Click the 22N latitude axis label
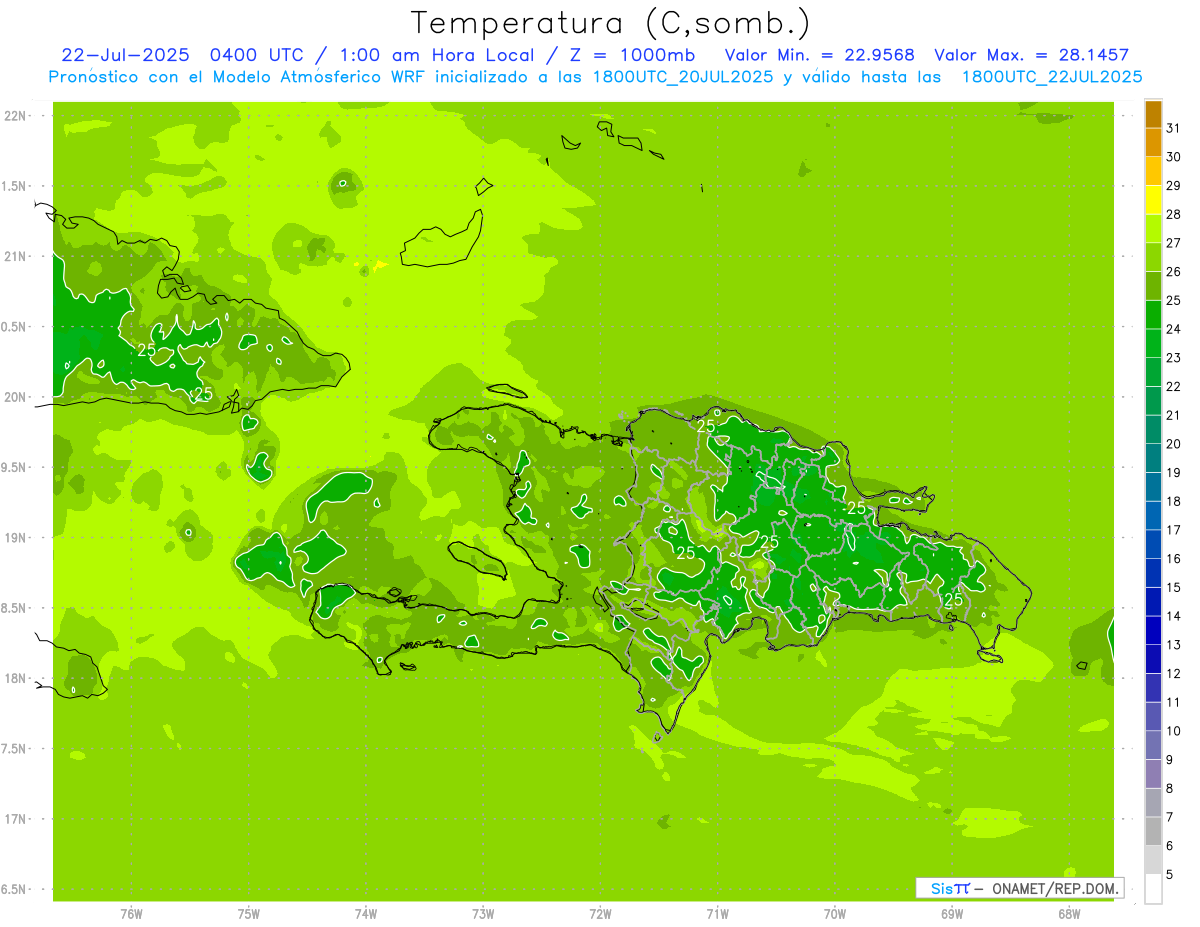The width and height of the screenshot is (1200, 927). pyautogui.click(x=15, y=115)
